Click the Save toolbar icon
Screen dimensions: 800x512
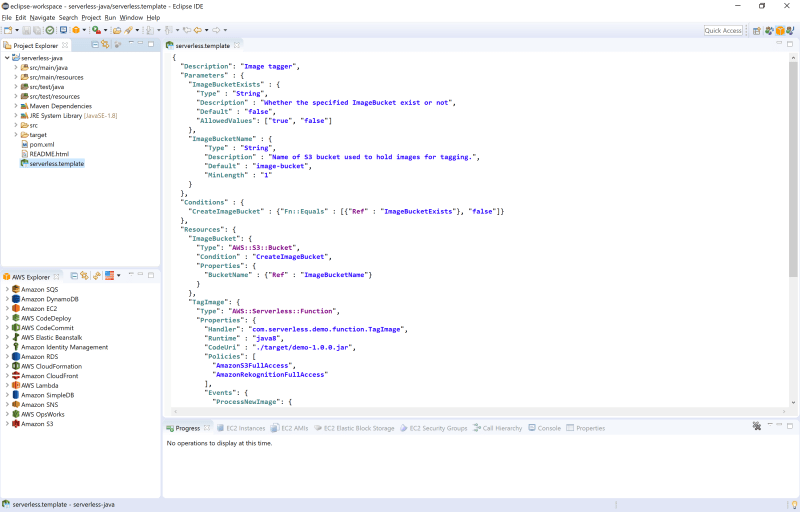click(25, 30)
